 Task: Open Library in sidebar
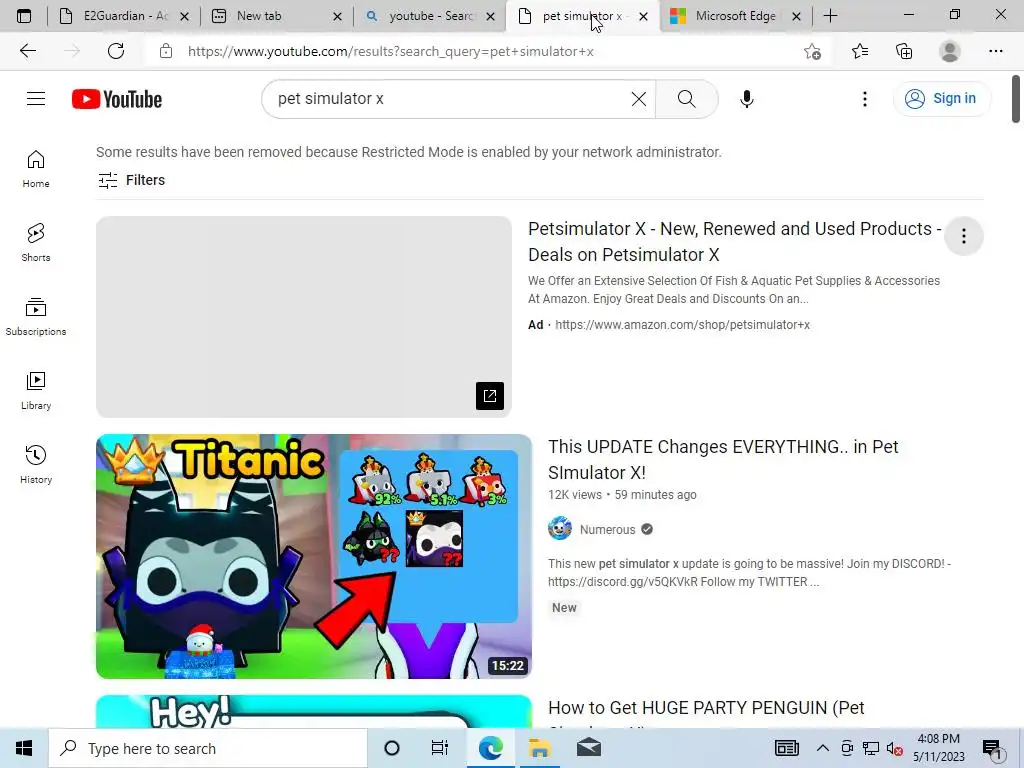[x=36, y=391]
